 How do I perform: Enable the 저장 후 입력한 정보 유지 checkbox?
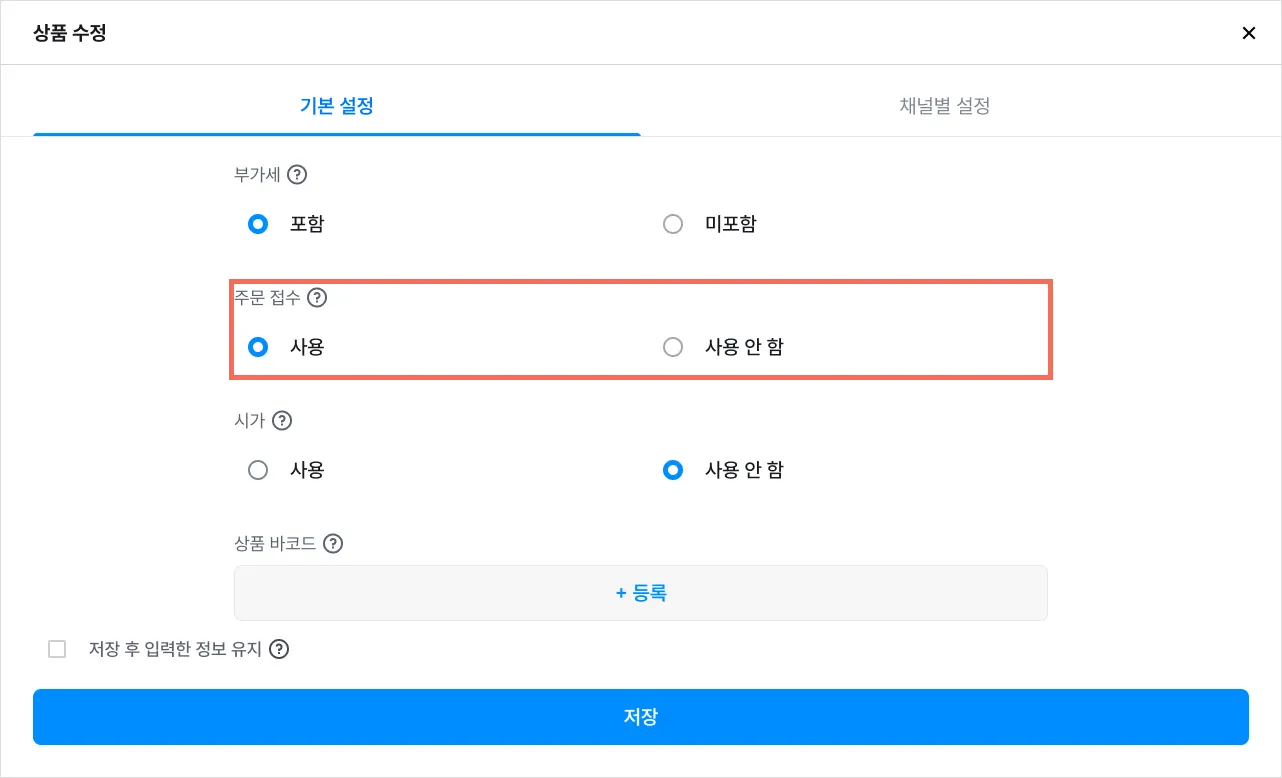coord(57,649)
